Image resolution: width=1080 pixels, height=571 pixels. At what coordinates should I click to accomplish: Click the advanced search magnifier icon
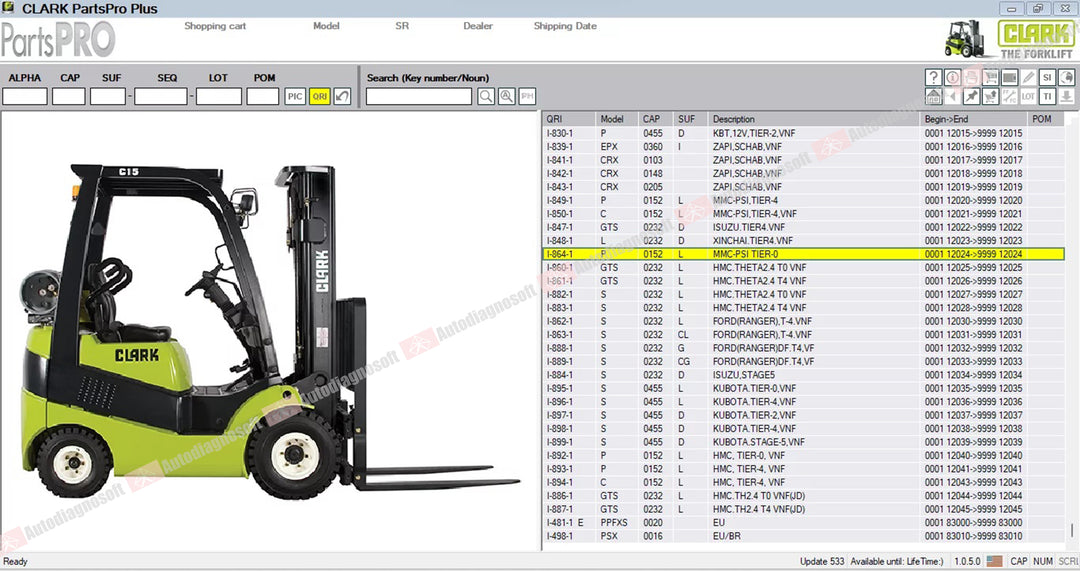506,96
